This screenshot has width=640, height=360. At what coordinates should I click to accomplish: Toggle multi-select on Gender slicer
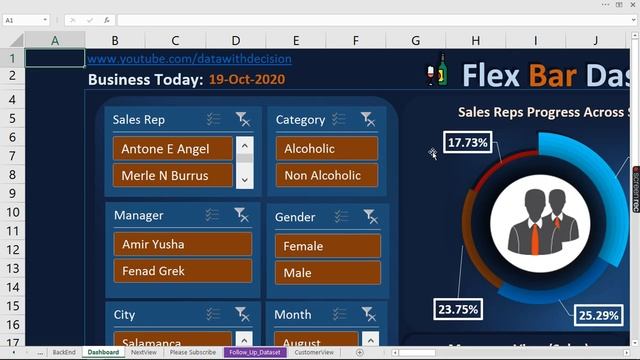[341, 216]
